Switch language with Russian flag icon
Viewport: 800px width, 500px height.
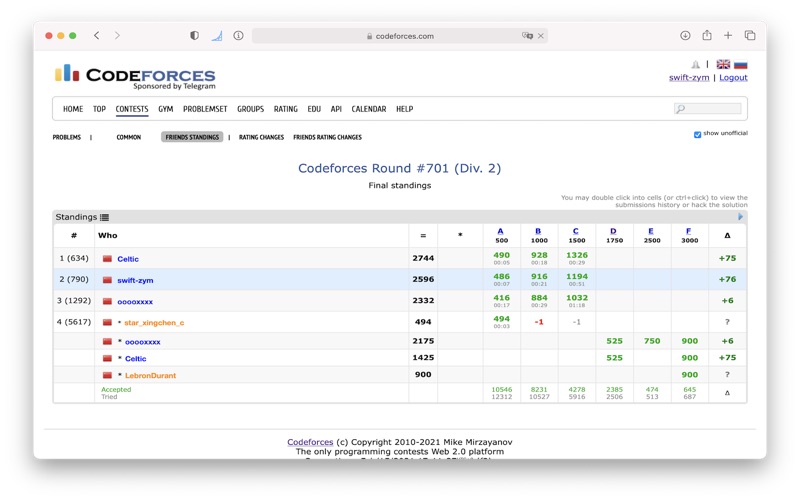[x=740, y=64]
